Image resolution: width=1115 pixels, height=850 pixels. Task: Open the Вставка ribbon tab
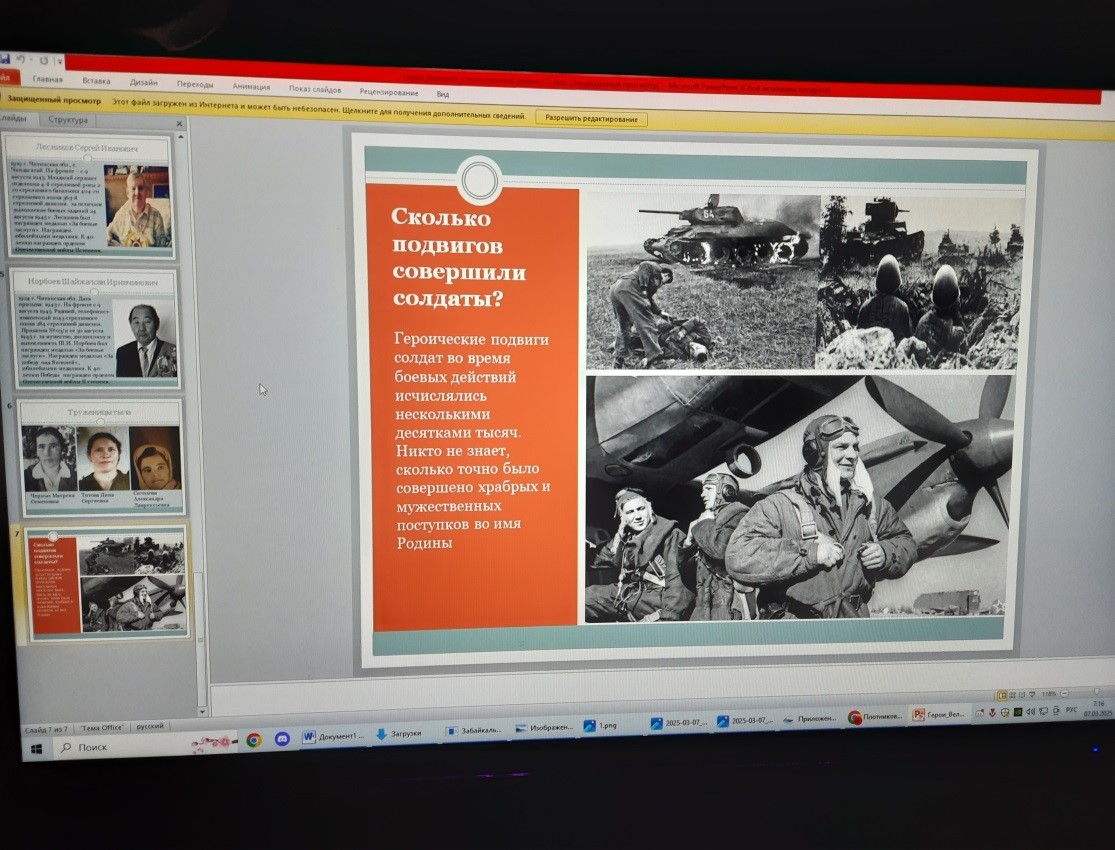96,80
